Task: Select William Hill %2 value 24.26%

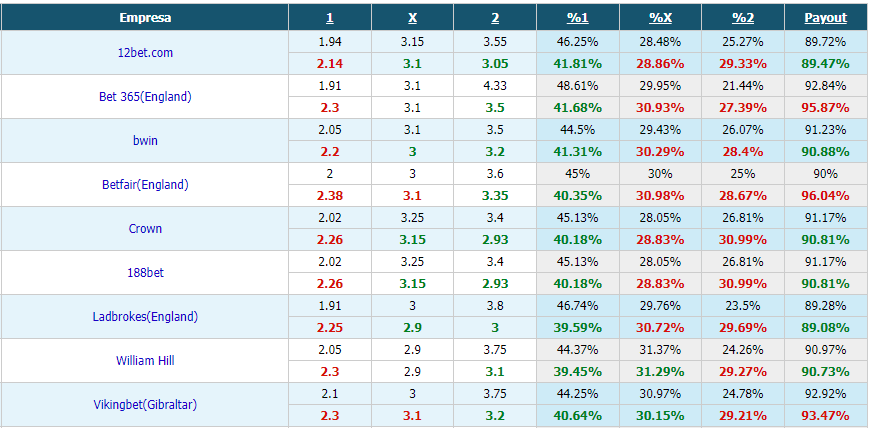Action: click(743, 350)
